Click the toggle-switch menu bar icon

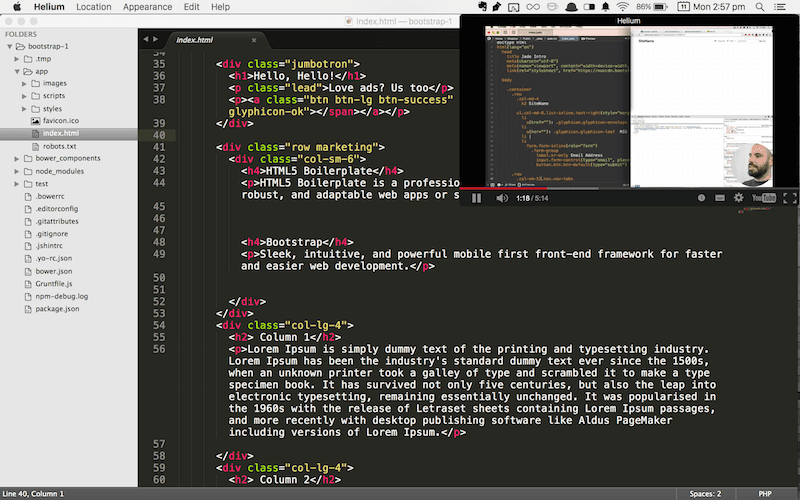click(x=589, y=7)
